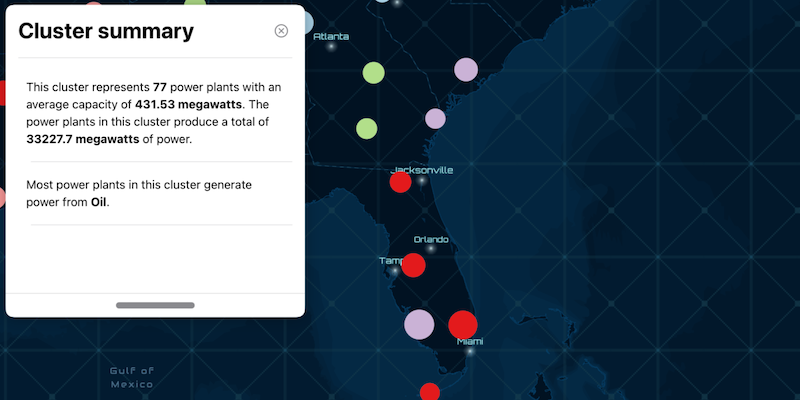800x400 pixels.
Task: Click the Gulf of Mexico map label
Action: pos(132,377)
